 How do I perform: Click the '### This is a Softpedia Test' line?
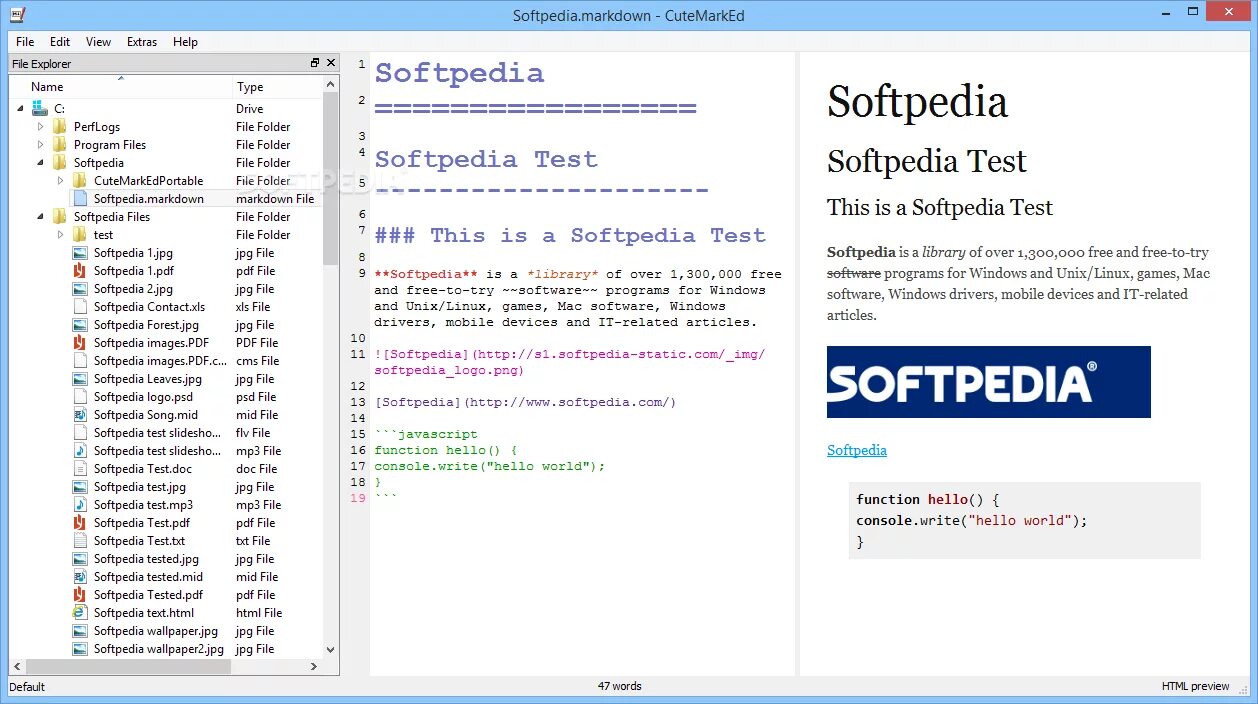click(570, 236)
